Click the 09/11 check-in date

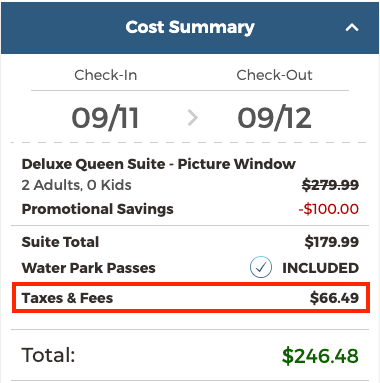point(105,118)
